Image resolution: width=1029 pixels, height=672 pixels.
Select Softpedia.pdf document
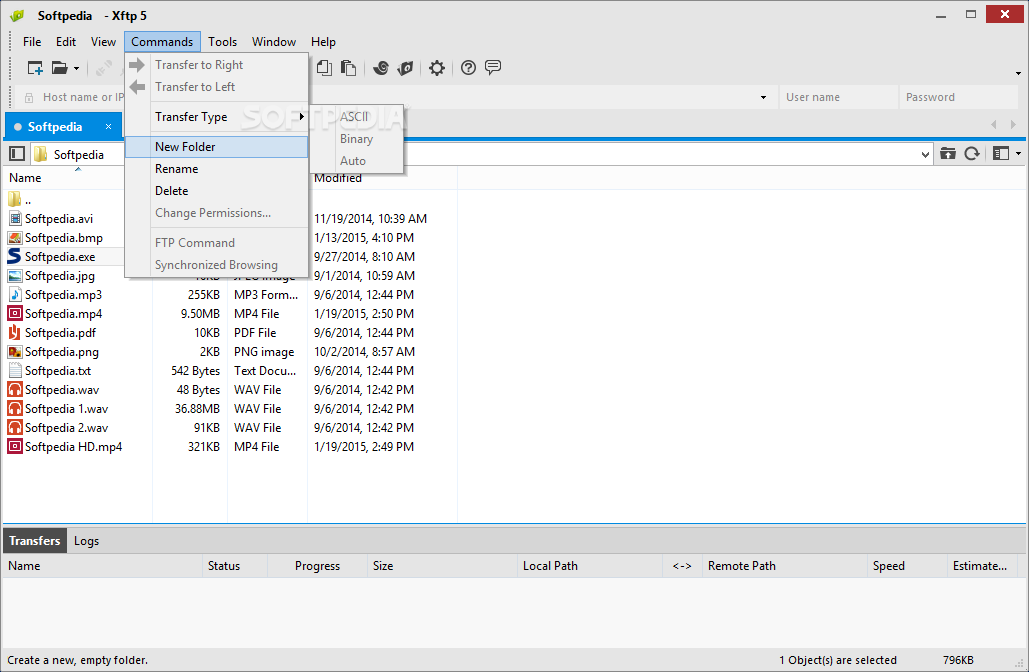pyautogui.click(x=60, y=333)
